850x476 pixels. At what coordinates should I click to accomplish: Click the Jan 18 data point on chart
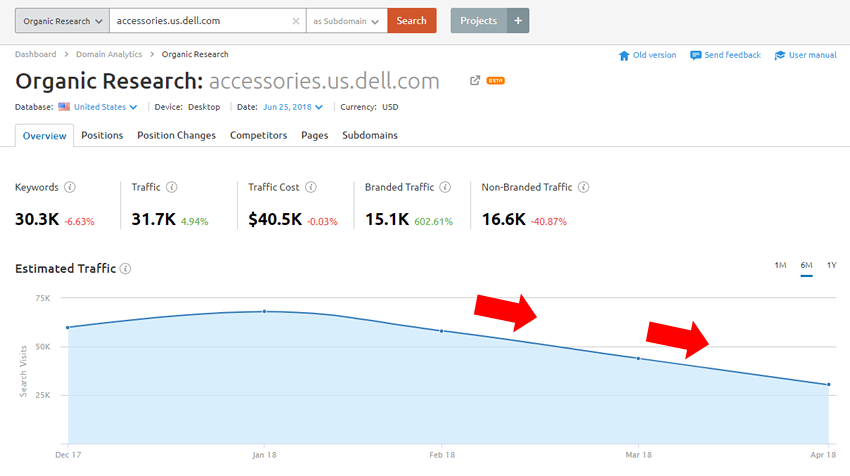[264, 311]
